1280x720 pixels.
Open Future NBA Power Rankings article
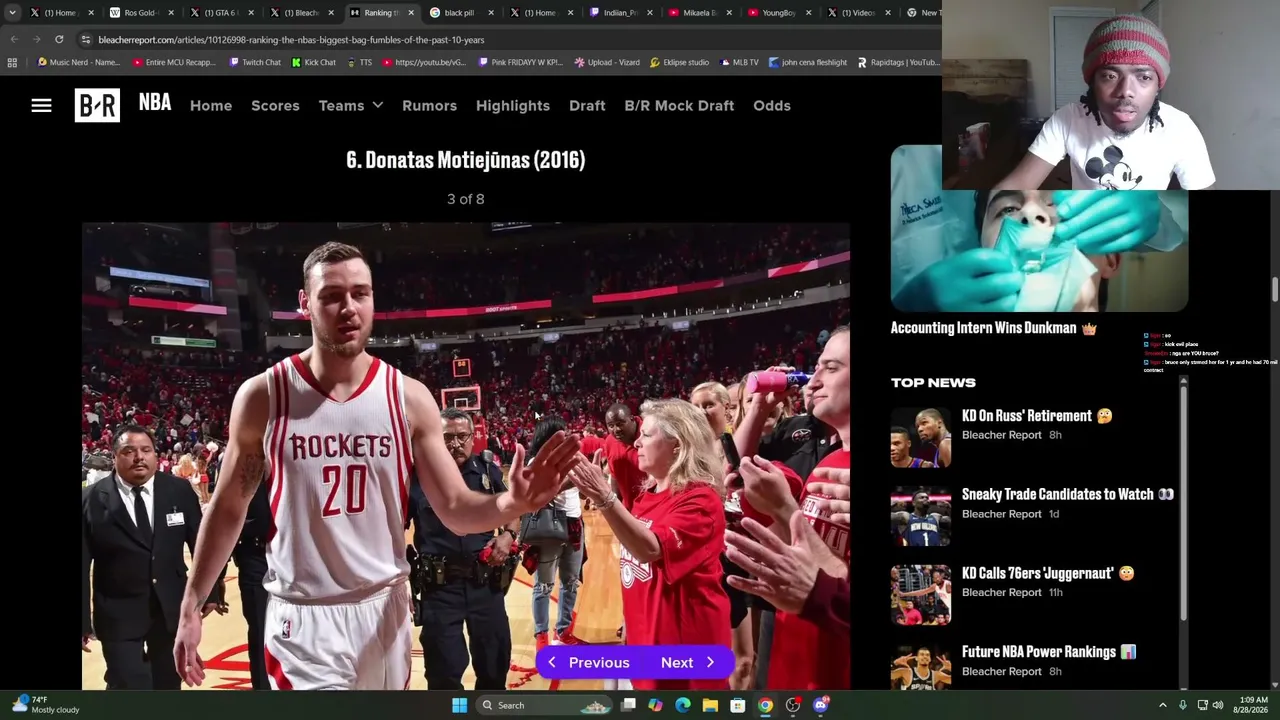(x=1049, y=652)
